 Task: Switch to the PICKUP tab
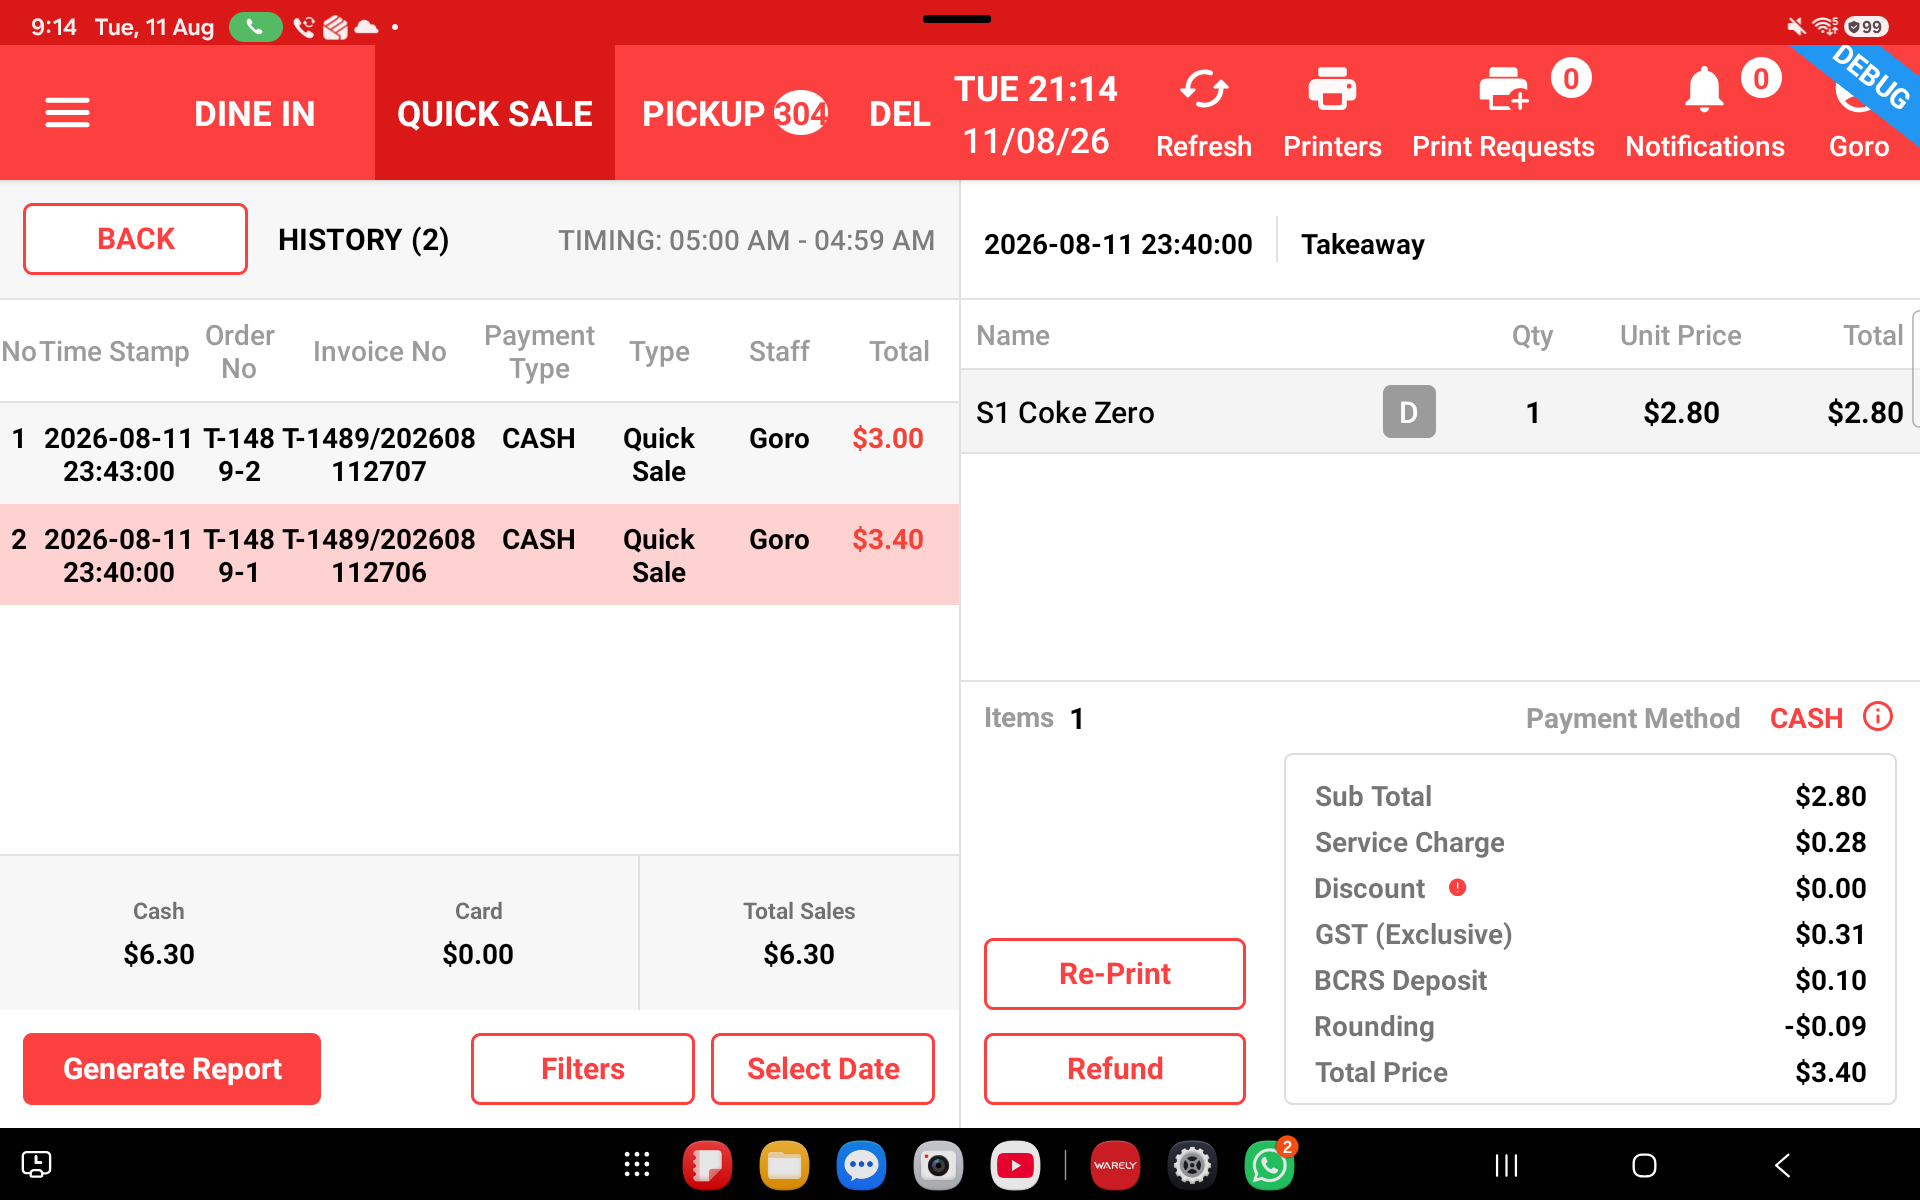(x=735, y=114)
